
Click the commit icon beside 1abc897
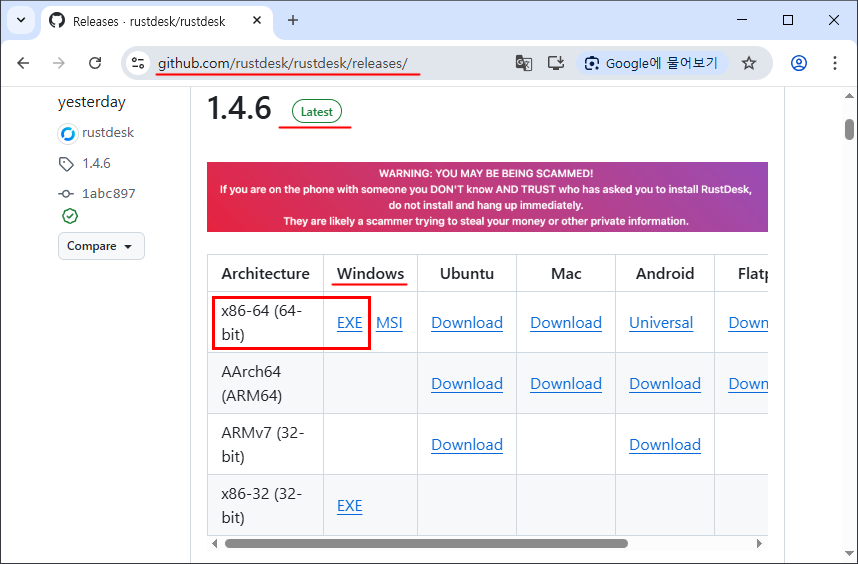[66, 194]
